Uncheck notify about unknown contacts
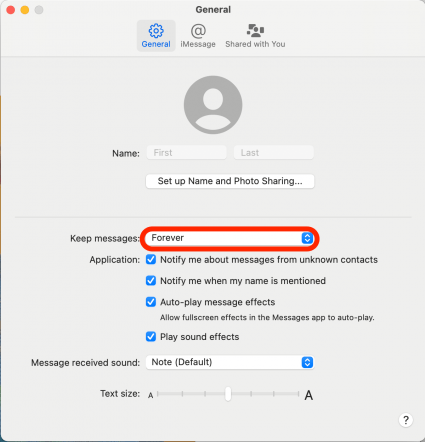 tap(151, 259)
